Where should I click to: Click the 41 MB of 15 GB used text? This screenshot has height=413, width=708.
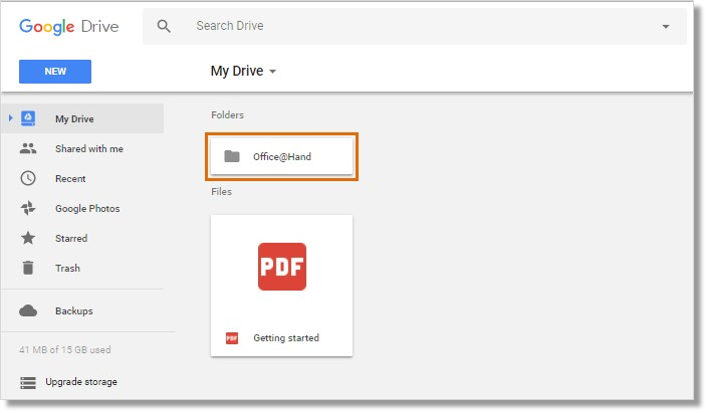click(x=65, y=349)
